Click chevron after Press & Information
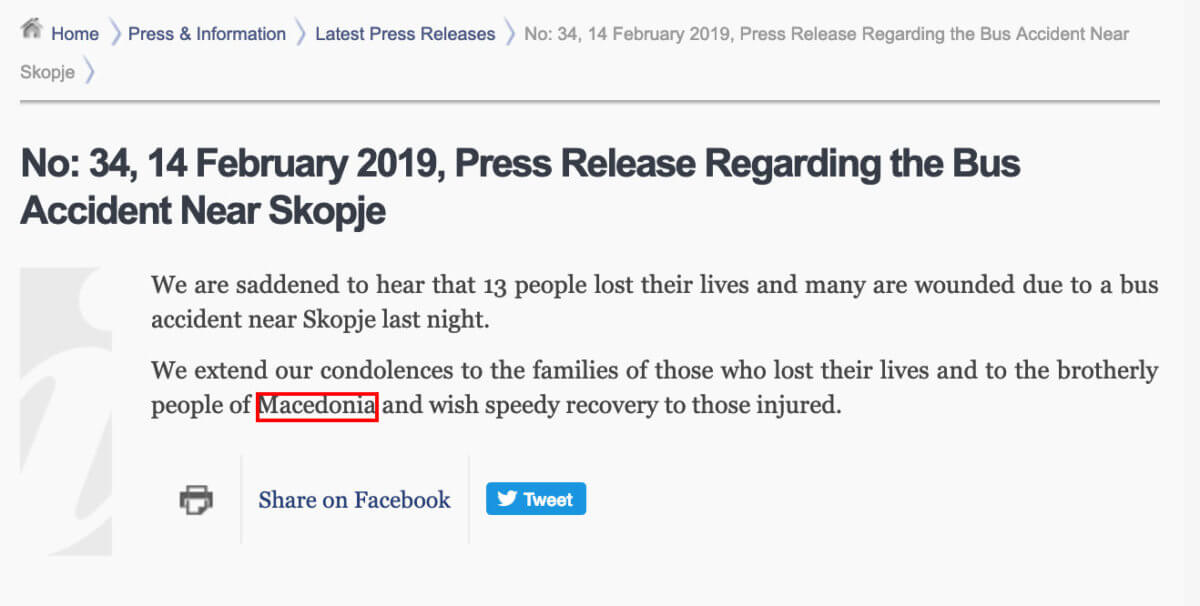Screen dimensions: 1200x606 click(301, 34)
